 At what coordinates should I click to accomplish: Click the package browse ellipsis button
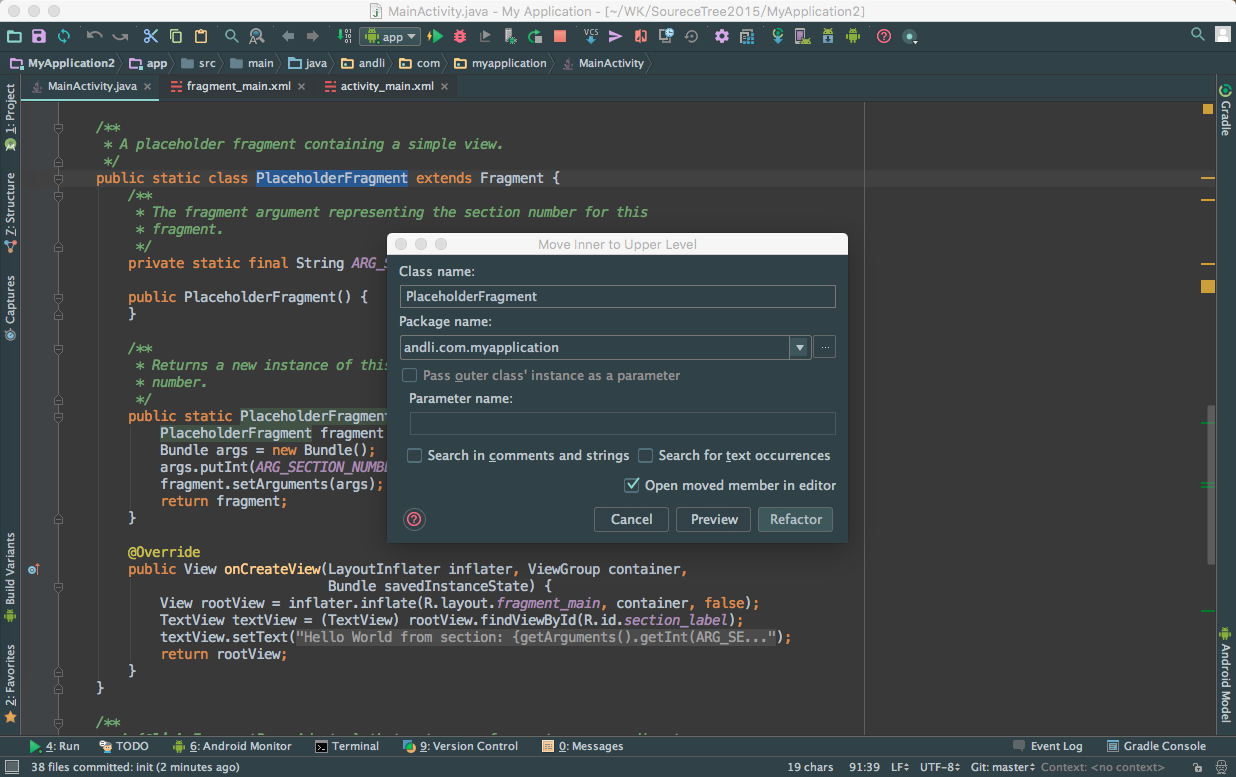pyautogui.click(x=825, y=348)
